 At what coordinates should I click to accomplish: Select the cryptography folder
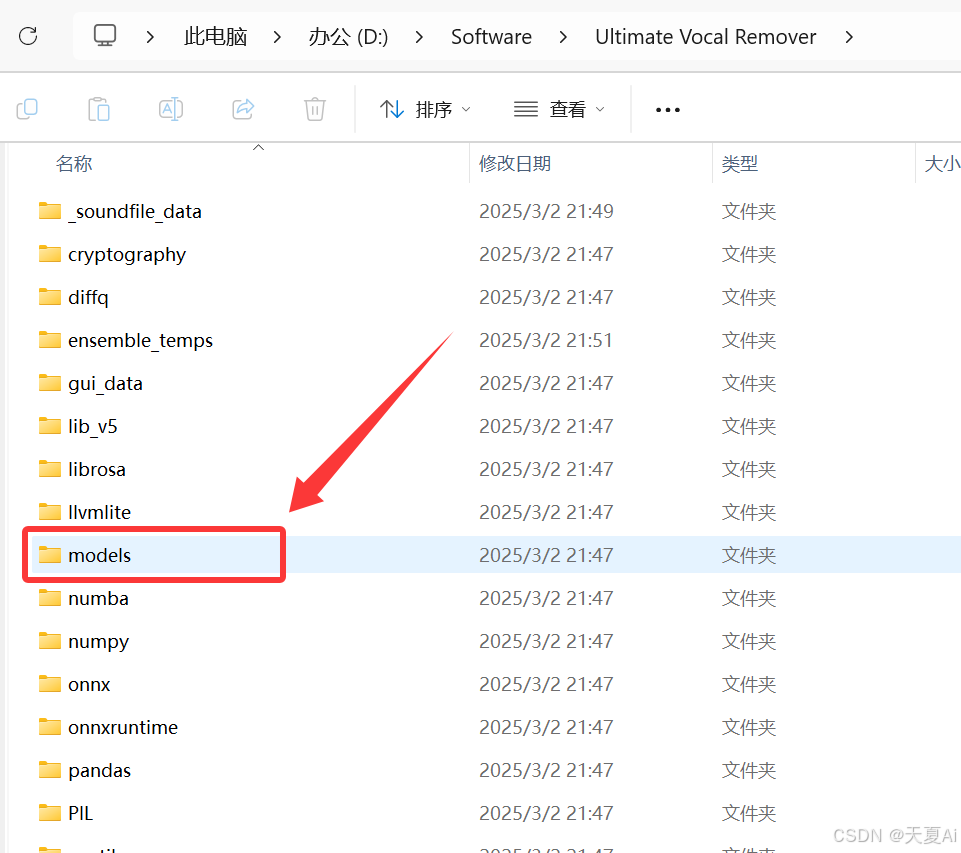(x=127, y=254)
